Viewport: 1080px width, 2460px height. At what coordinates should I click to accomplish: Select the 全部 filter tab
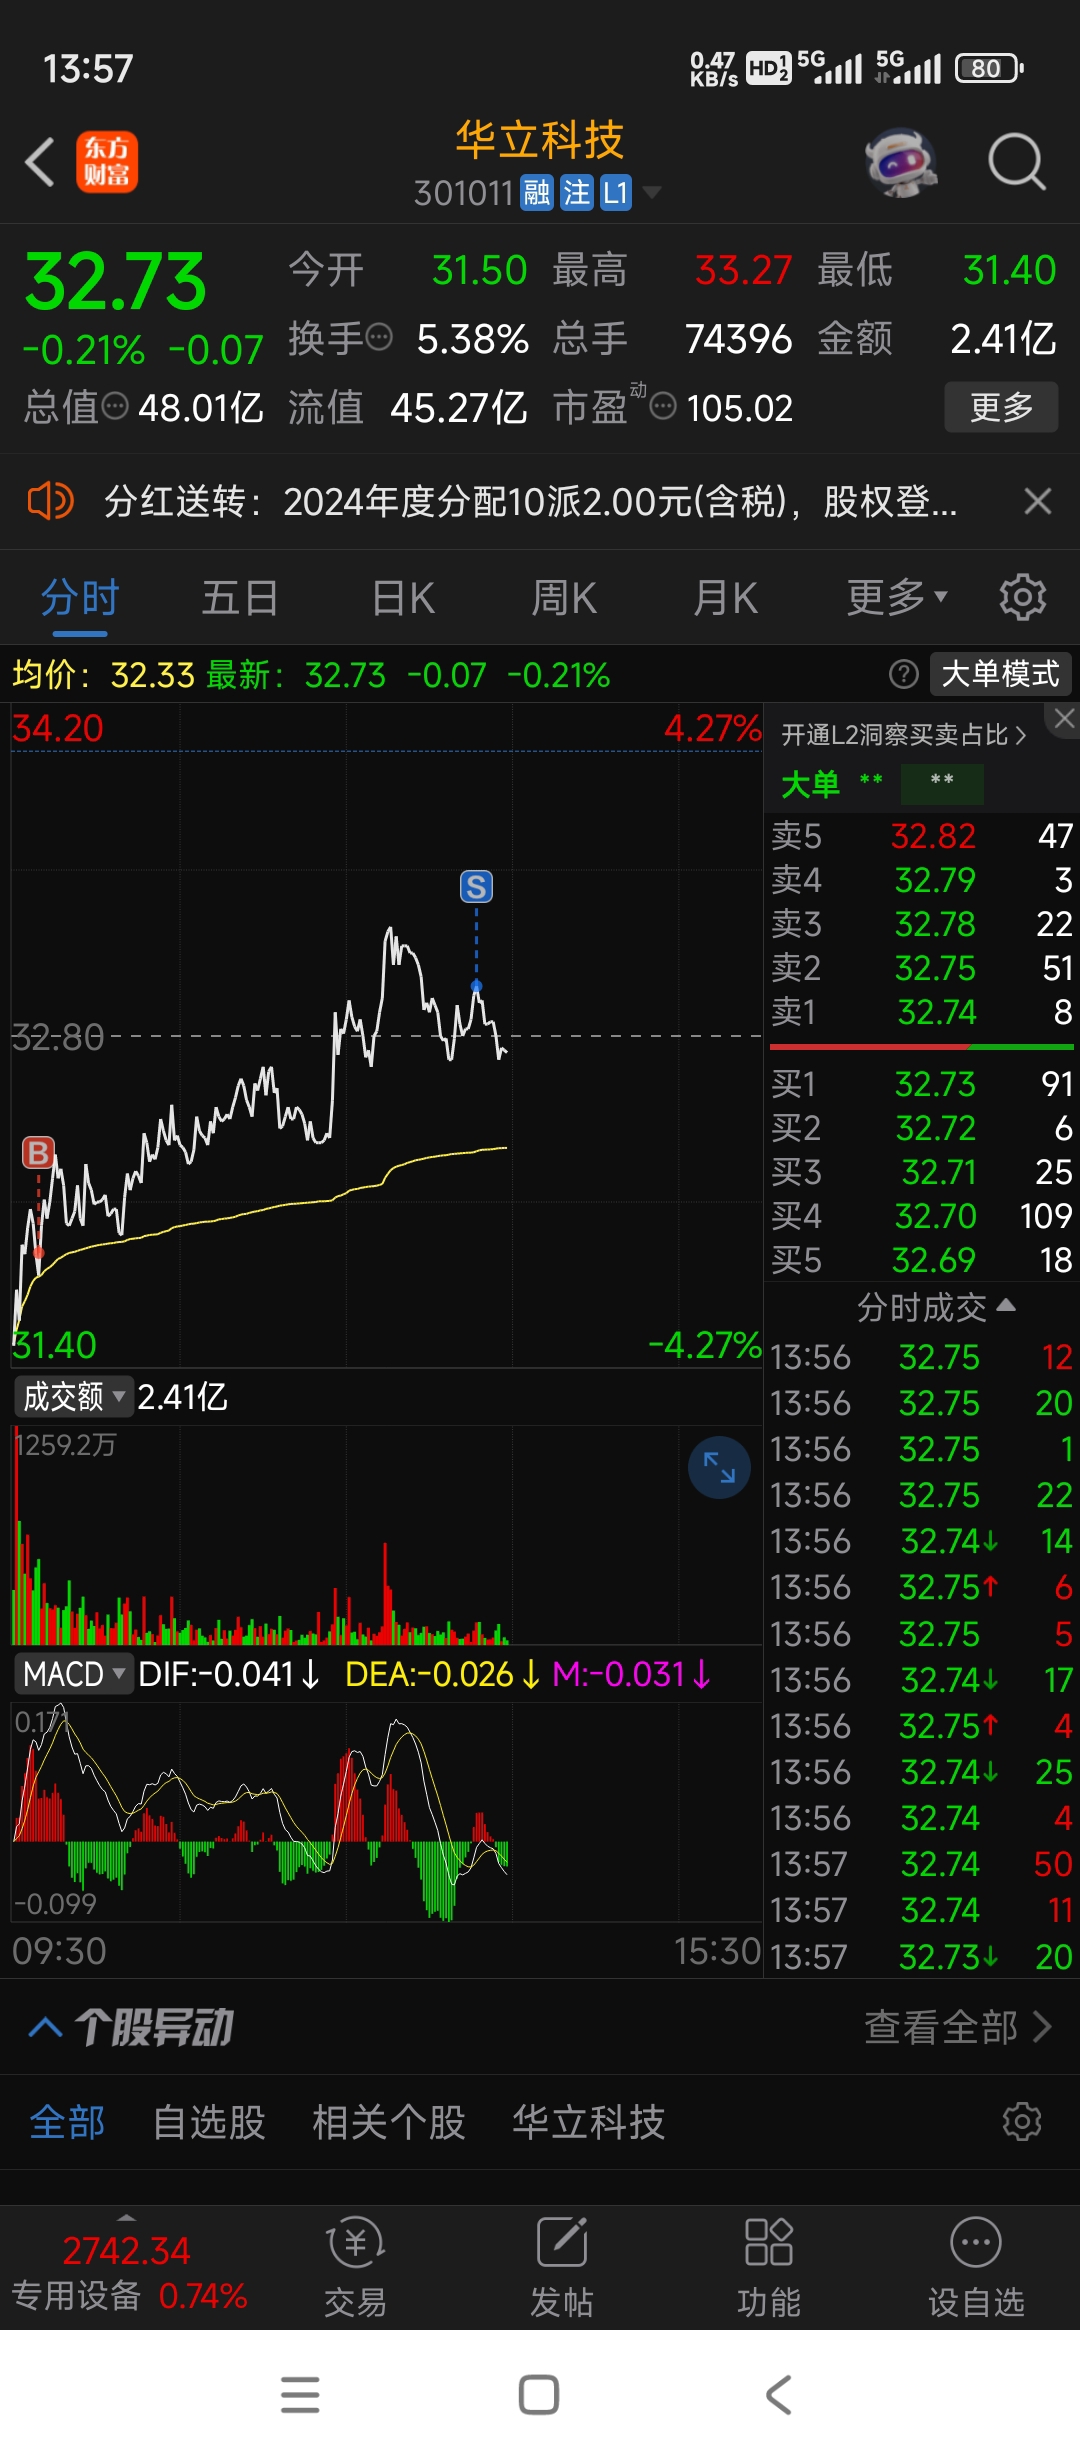[x=67, y=2122]
